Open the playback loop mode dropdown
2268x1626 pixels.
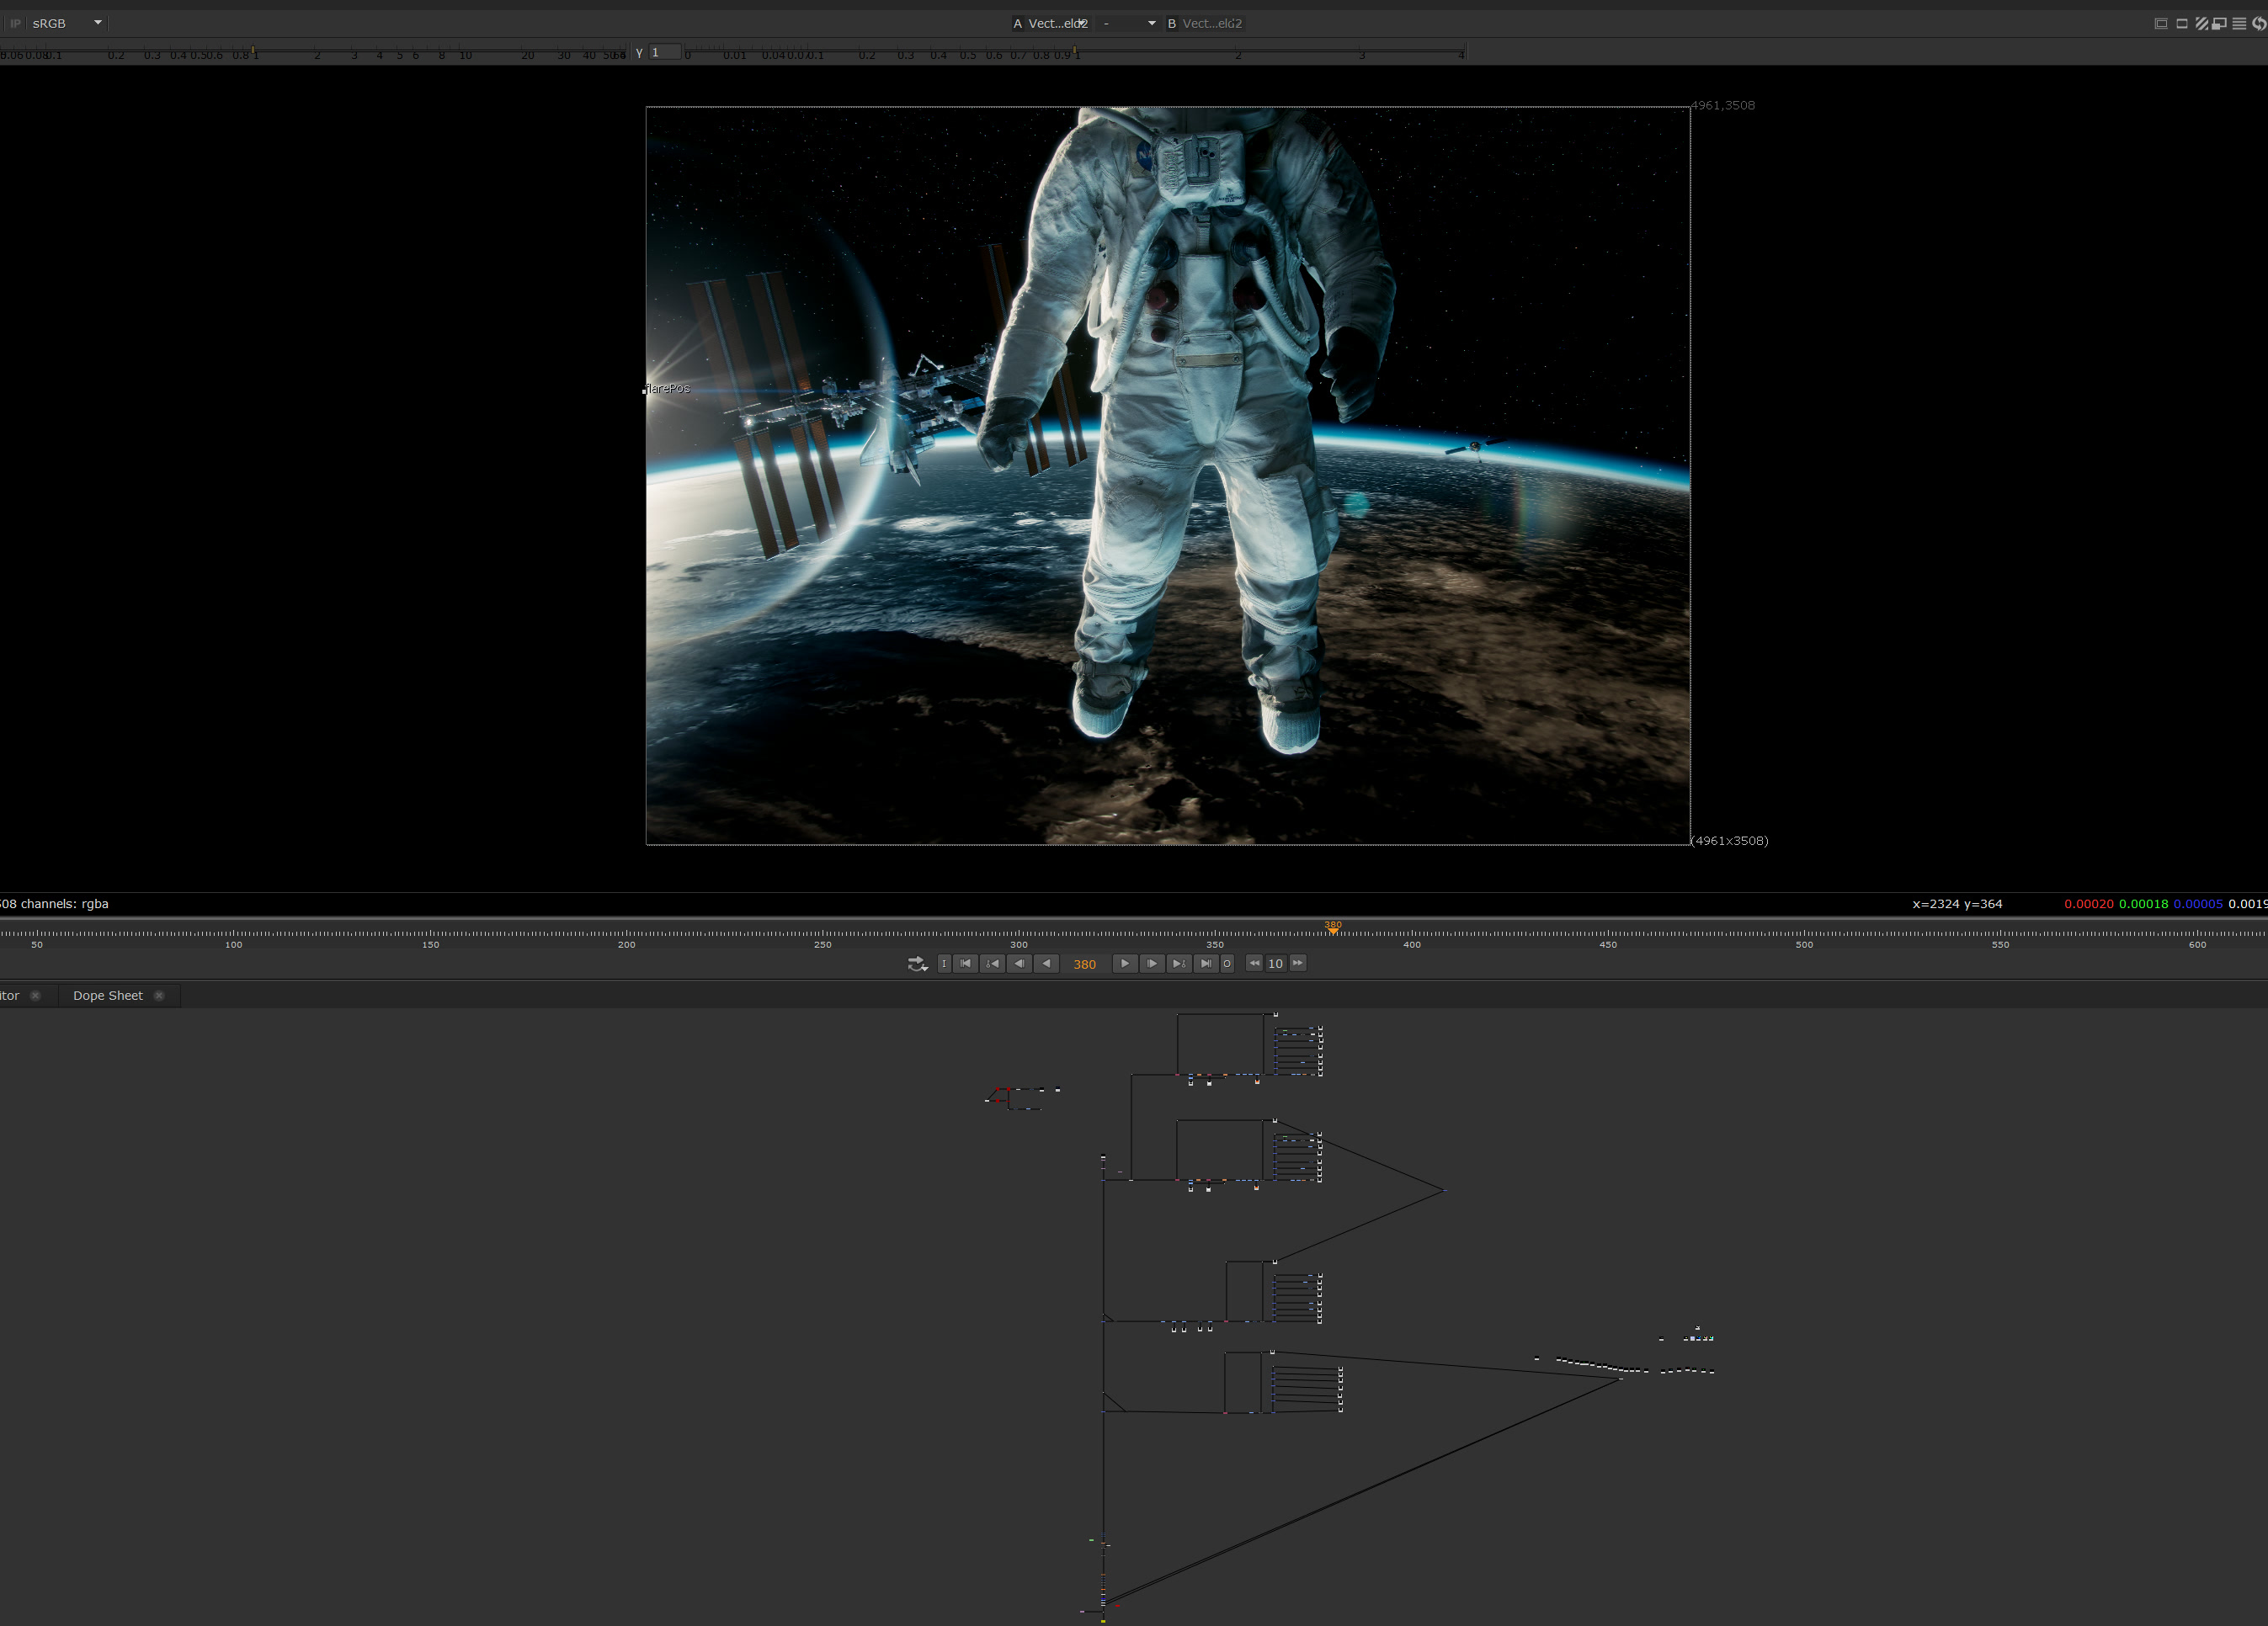917,964
